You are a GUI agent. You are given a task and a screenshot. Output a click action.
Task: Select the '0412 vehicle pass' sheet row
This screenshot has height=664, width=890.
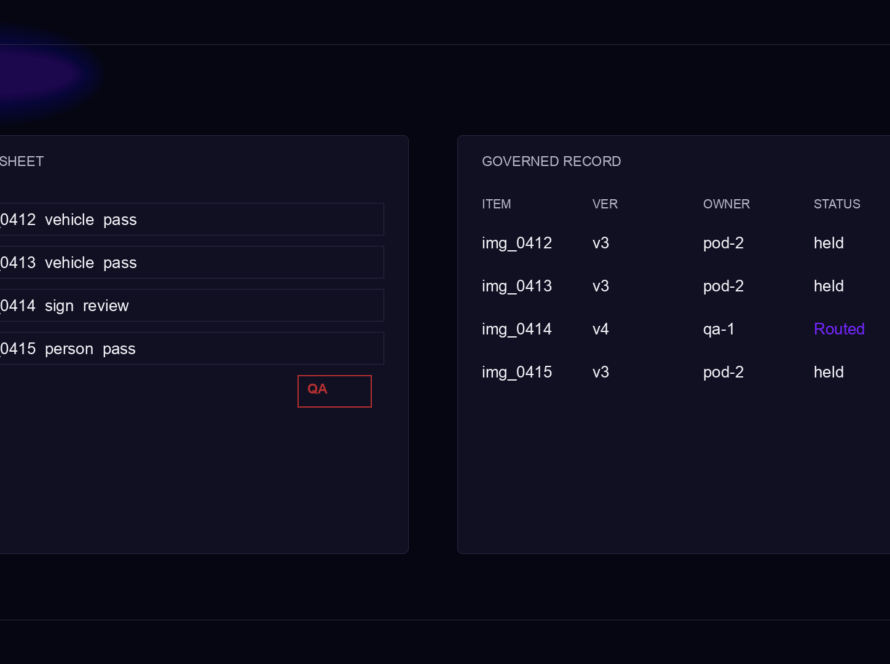click(192, 219)
